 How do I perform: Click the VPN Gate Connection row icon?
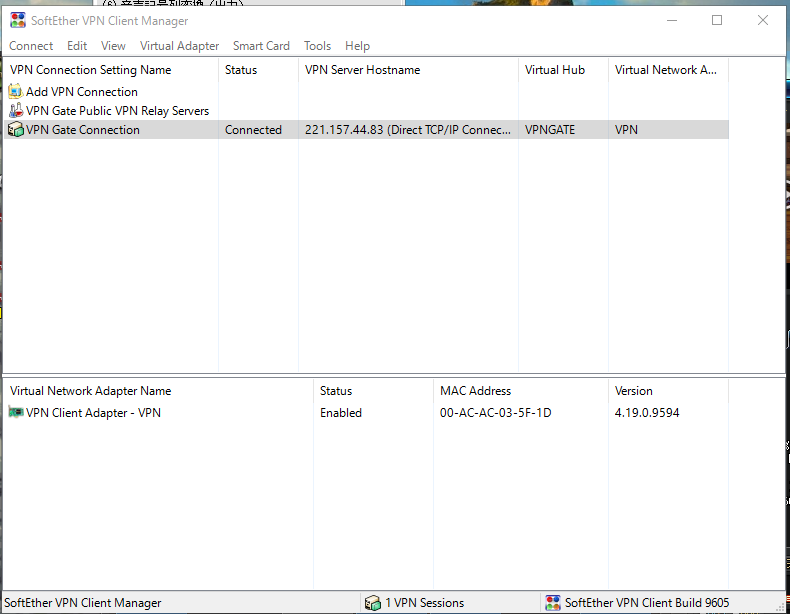(x=16, y=129)
